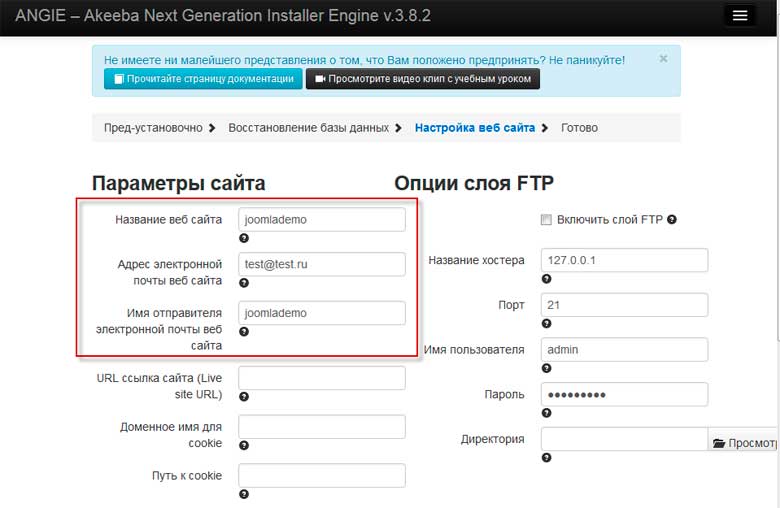The image size is (780, 508).
Task: Click the 'Директория' input field
Action: coord(624,439)
